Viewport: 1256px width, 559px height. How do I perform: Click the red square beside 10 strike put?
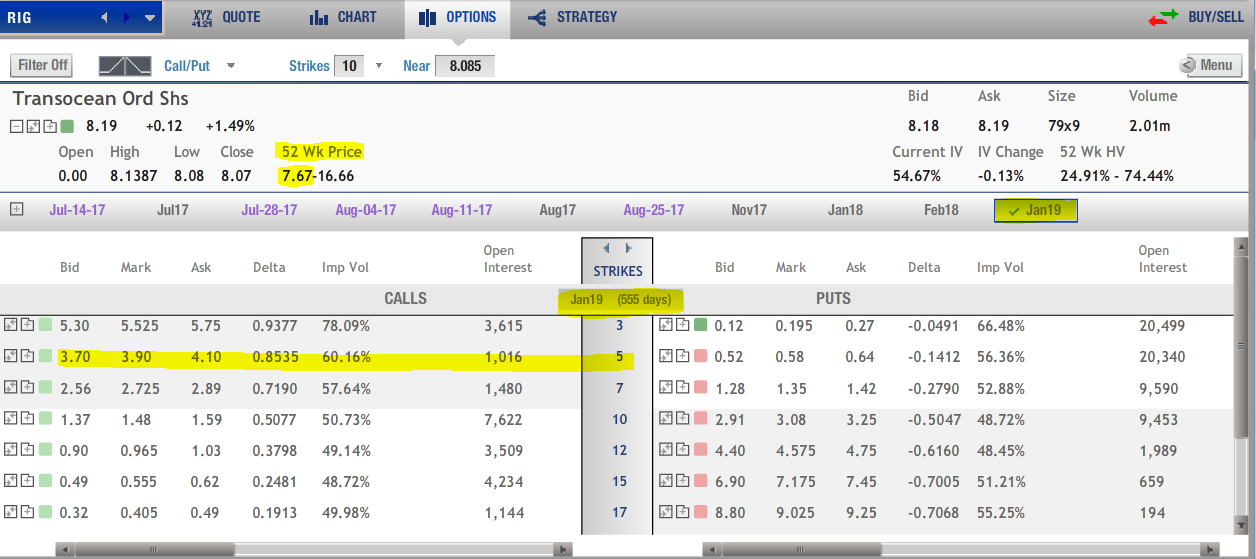tap(700, 419)
